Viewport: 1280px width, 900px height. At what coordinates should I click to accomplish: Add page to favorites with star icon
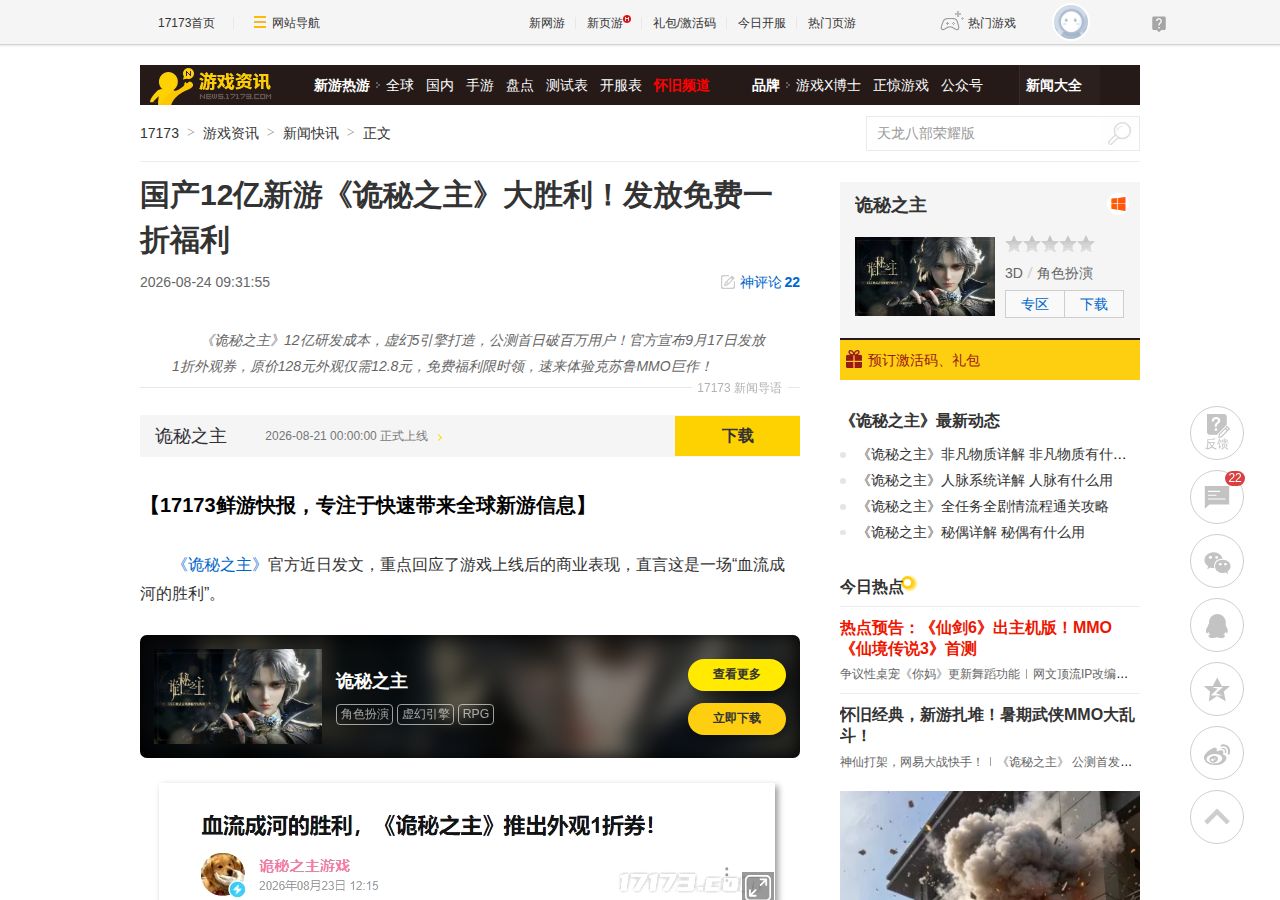1217,689
